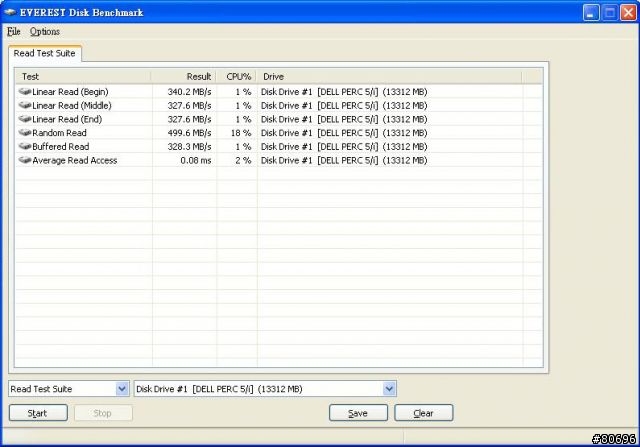Click the disk icon beside Average Read Access
The image size is (640, 447).
[x=25, y=160]
